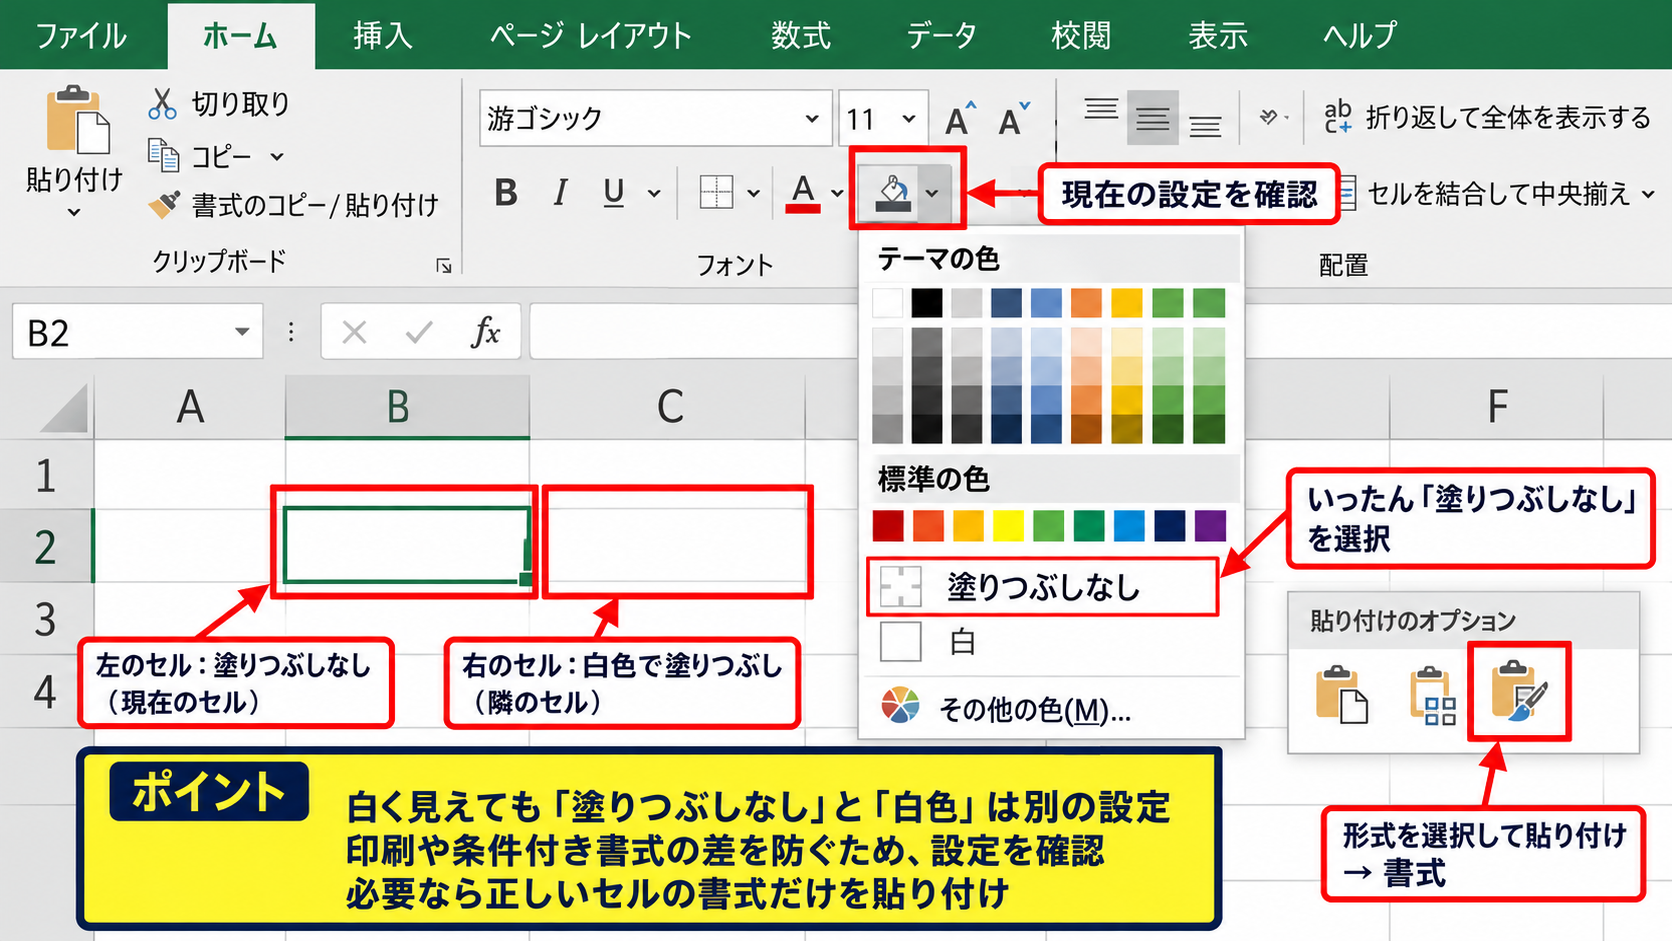Apply the red font color button
This screenshot has width=1672, height=941.
tap(803, 192)
